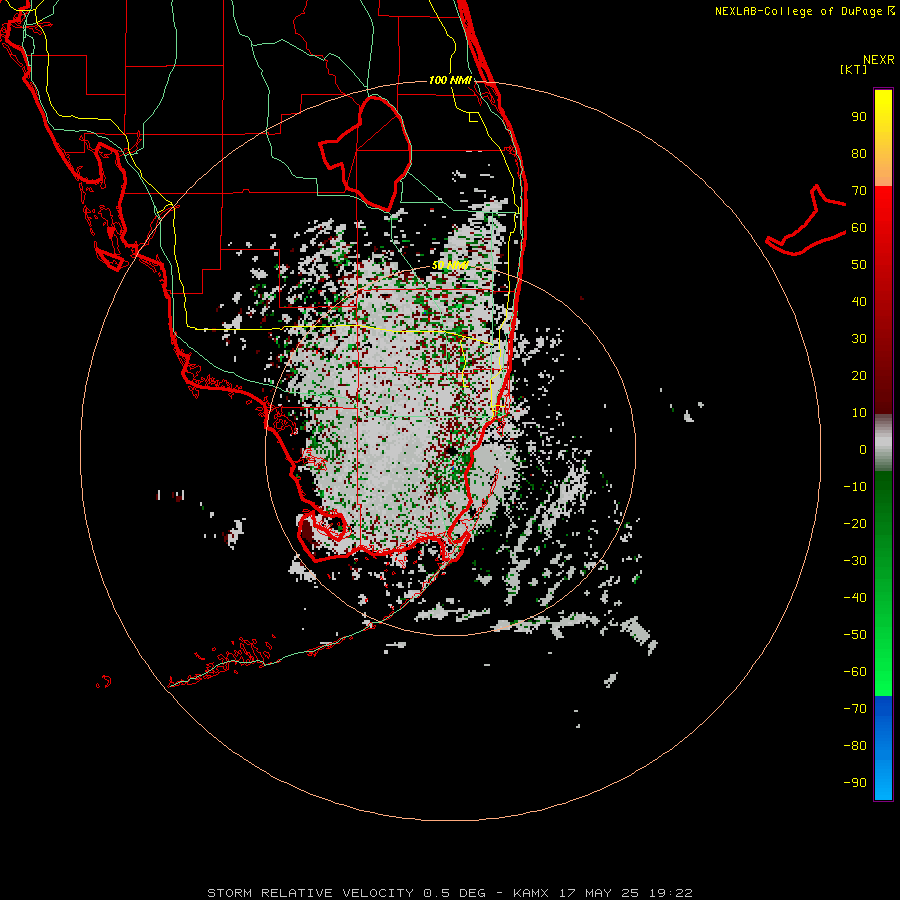
Task: Click the NEXLAB-College of DuPage title text
Action: [x=804, y=11]
